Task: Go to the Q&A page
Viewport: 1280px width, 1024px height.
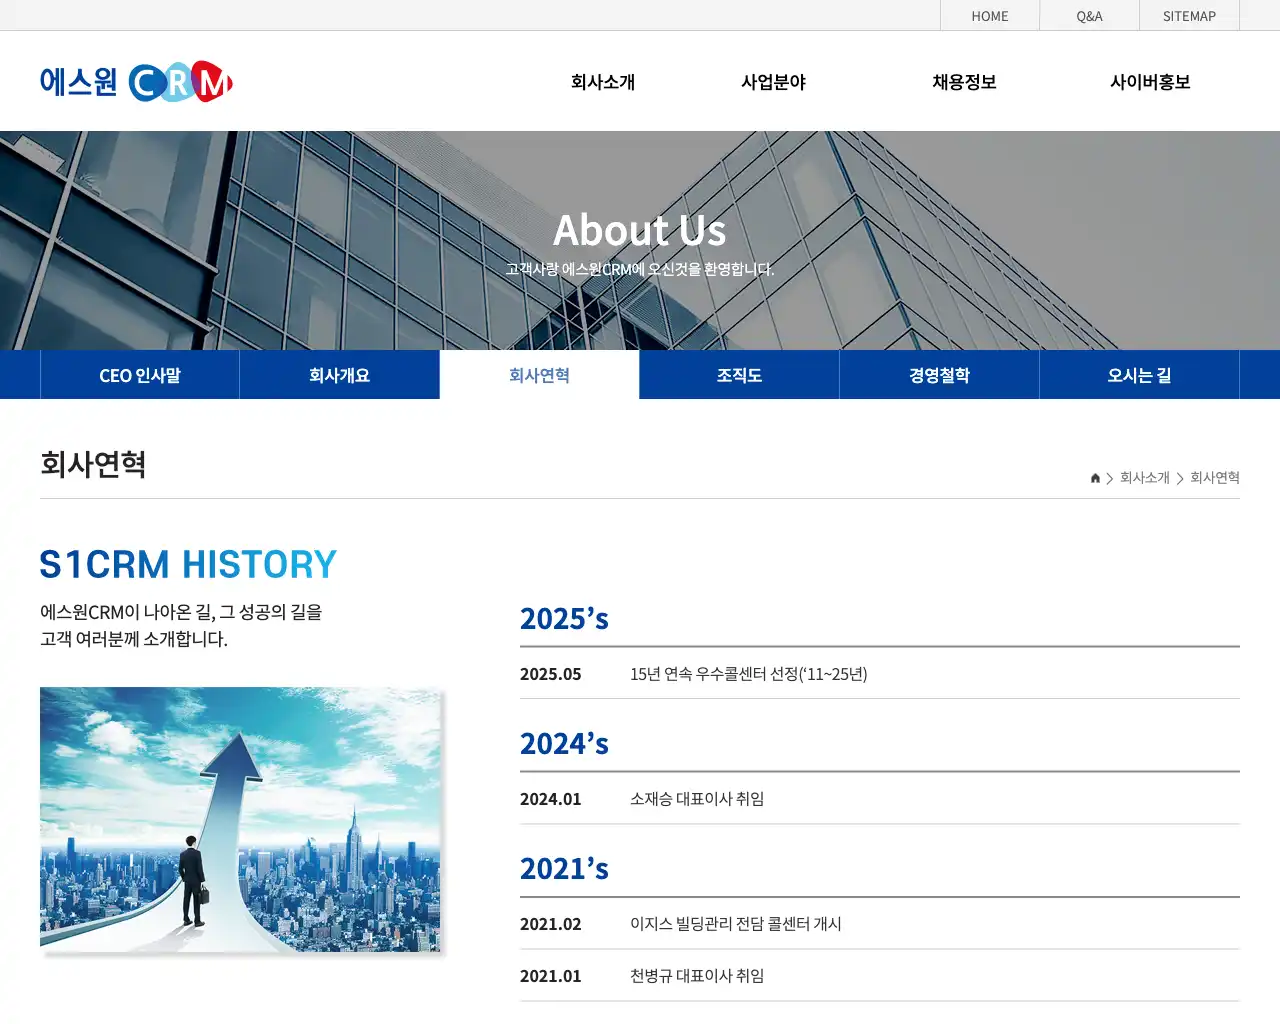Action: 1089,16
